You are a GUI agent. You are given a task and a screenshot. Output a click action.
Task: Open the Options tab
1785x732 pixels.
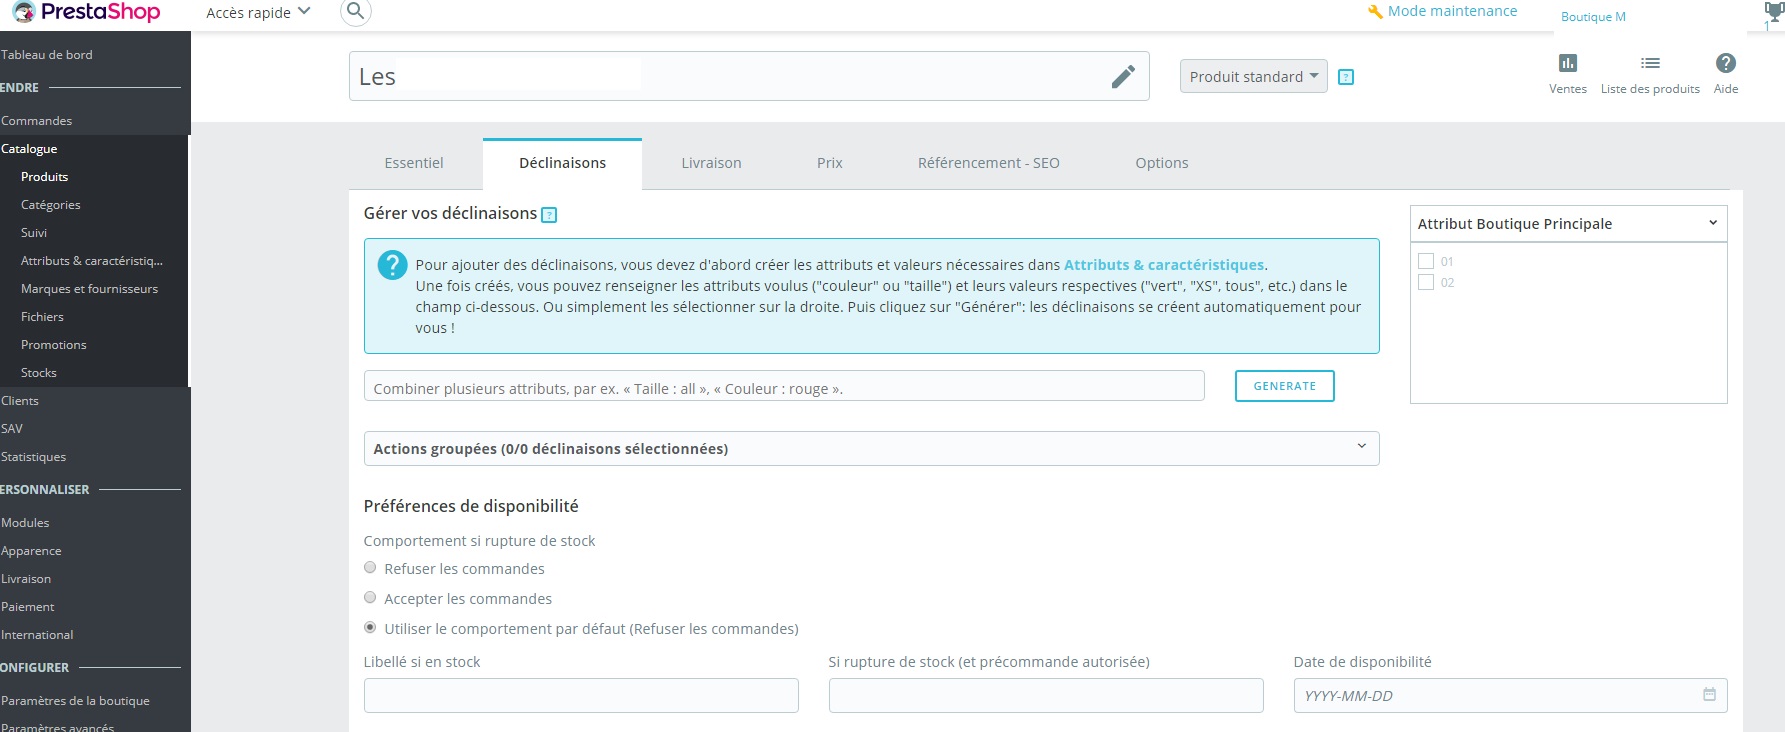[x=1162, y=163]
